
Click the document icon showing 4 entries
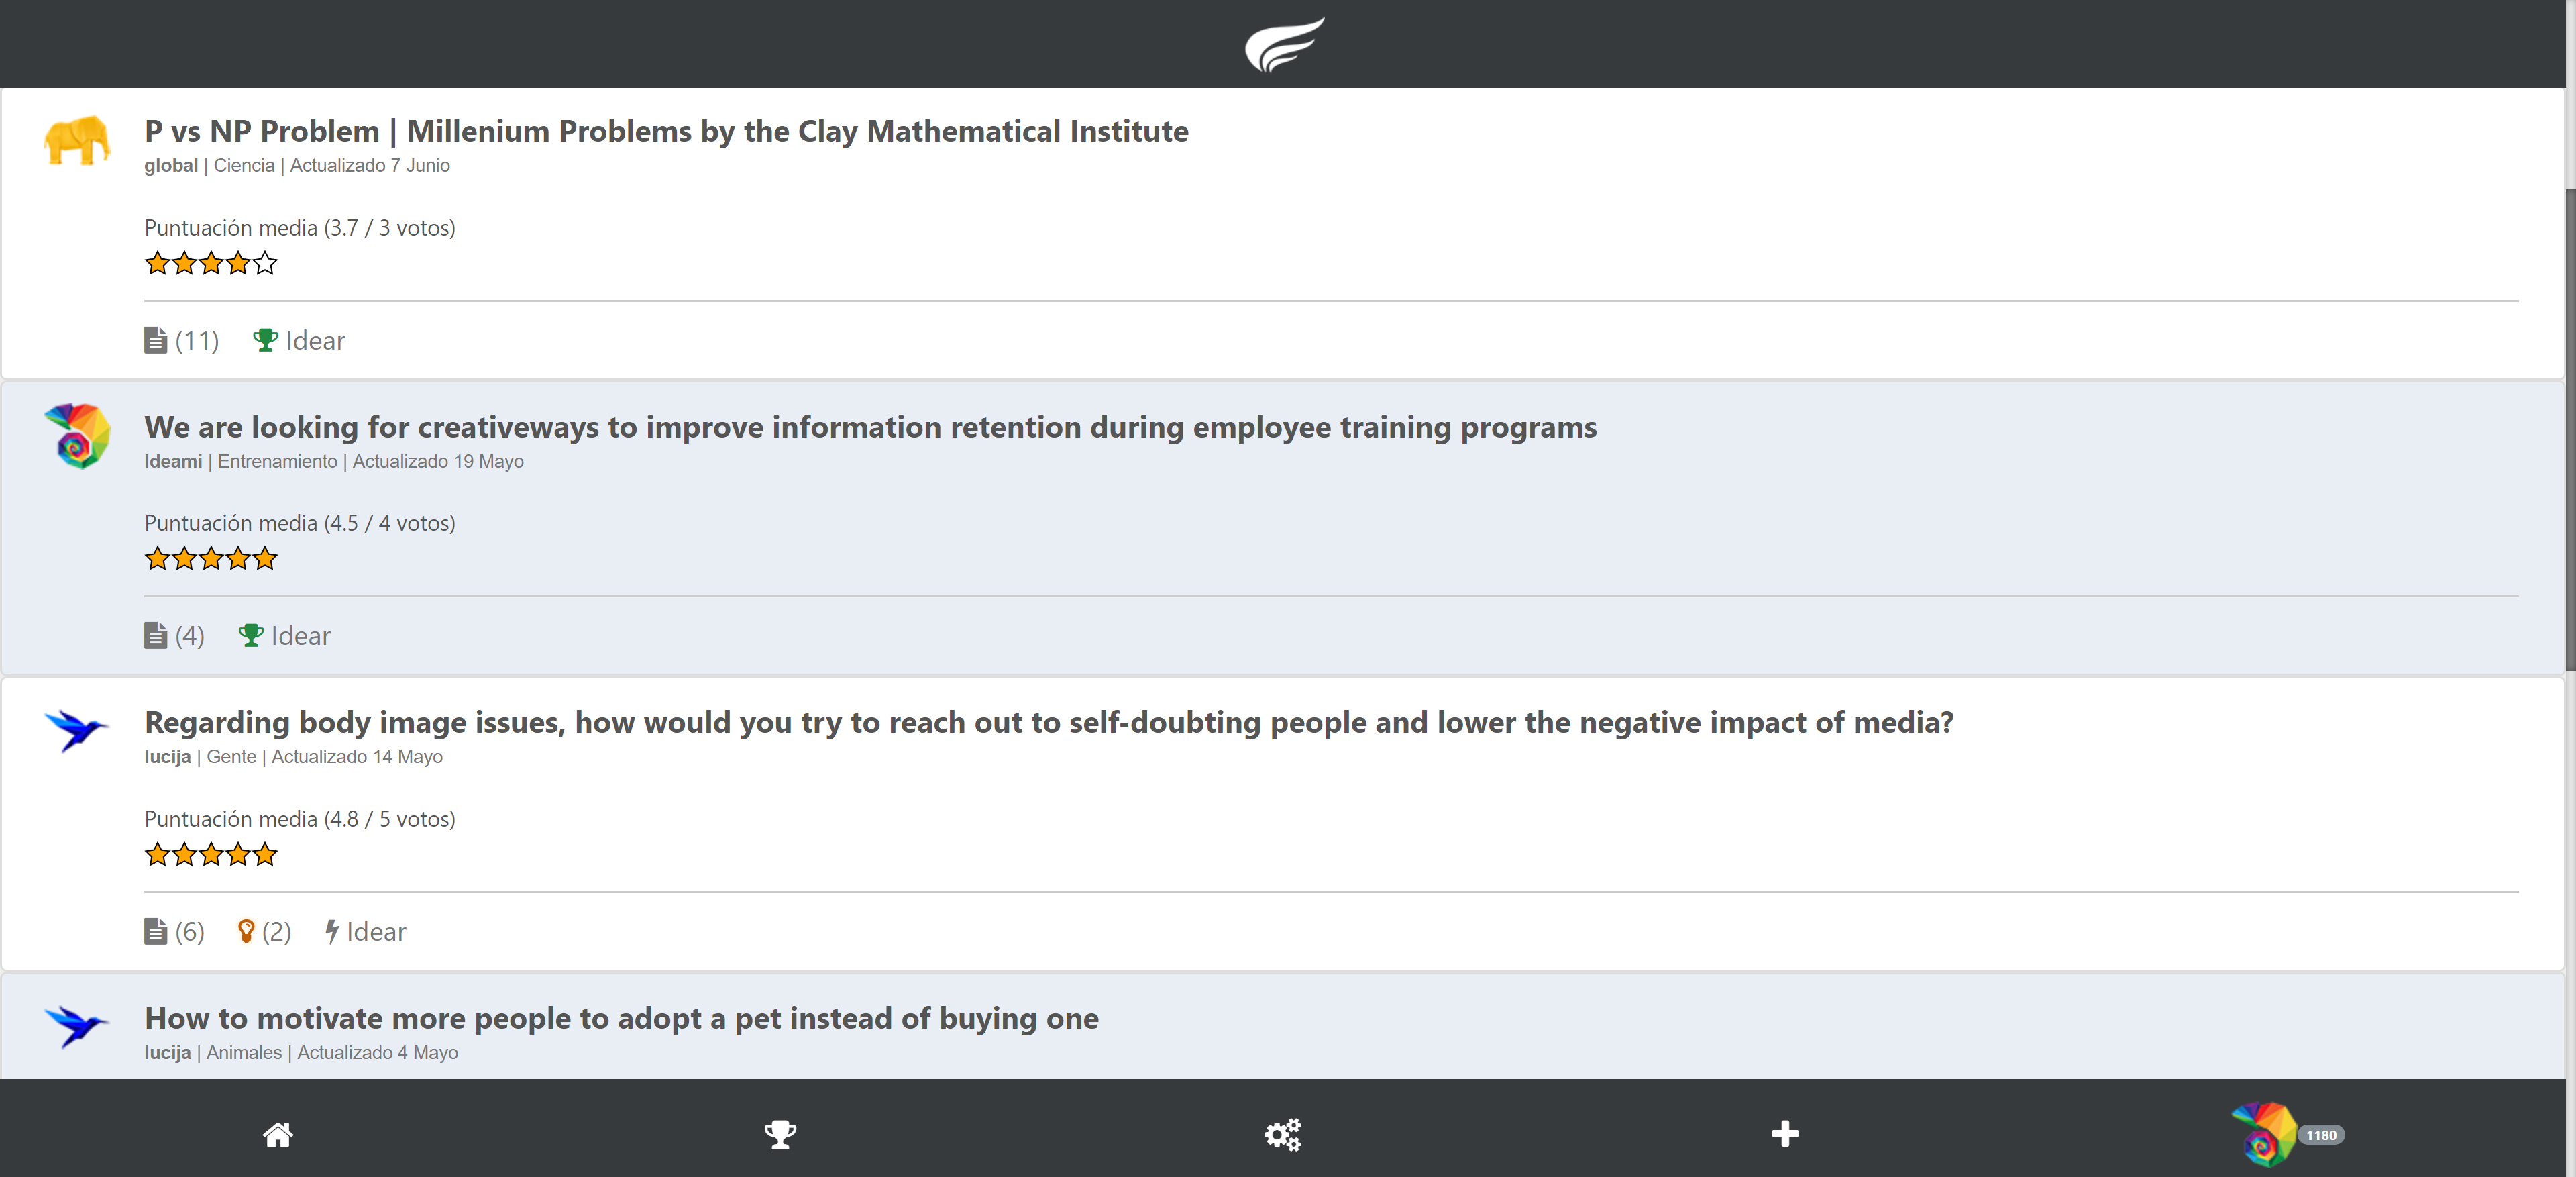(156, 636)
